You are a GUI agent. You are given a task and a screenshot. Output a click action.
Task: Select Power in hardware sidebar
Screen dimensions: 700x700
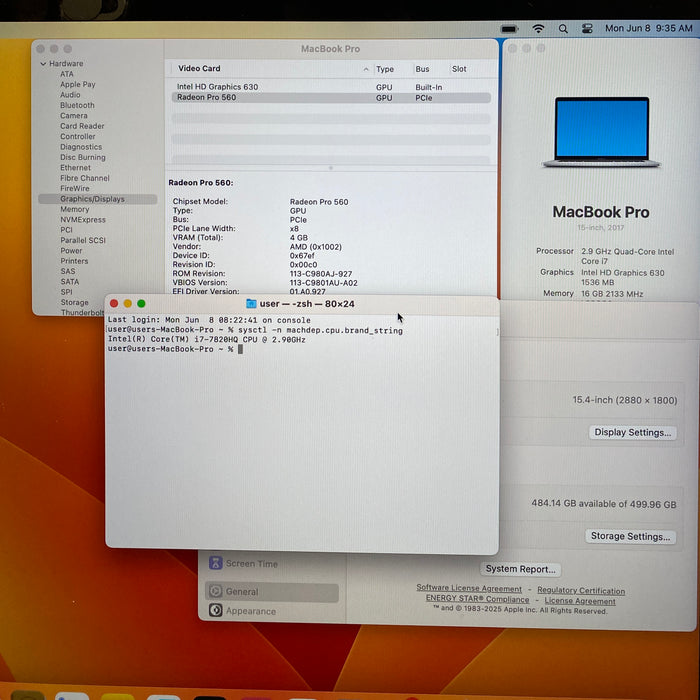(71, 250)
